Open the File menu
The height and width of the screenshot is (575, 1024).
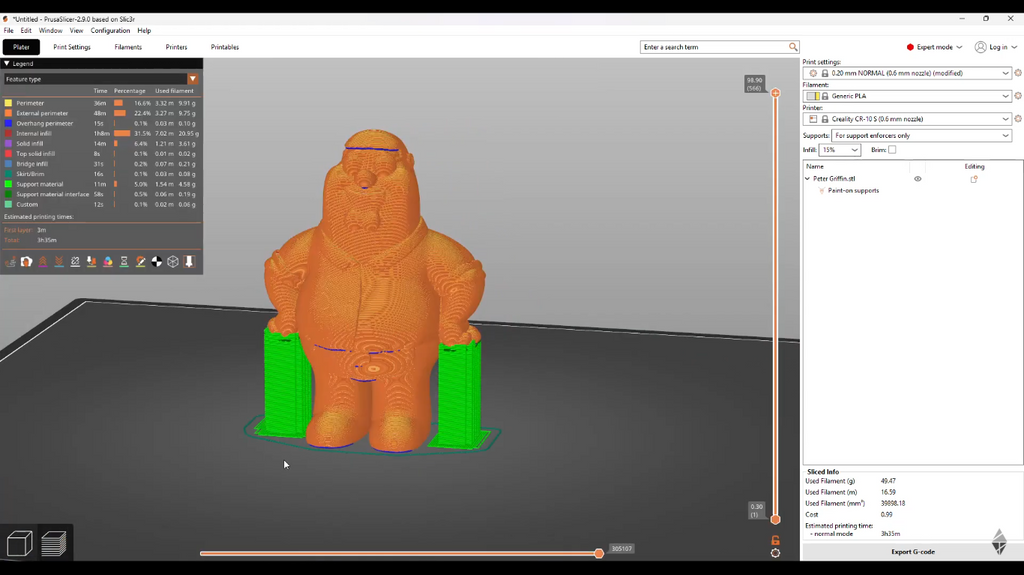coord(8,31)
